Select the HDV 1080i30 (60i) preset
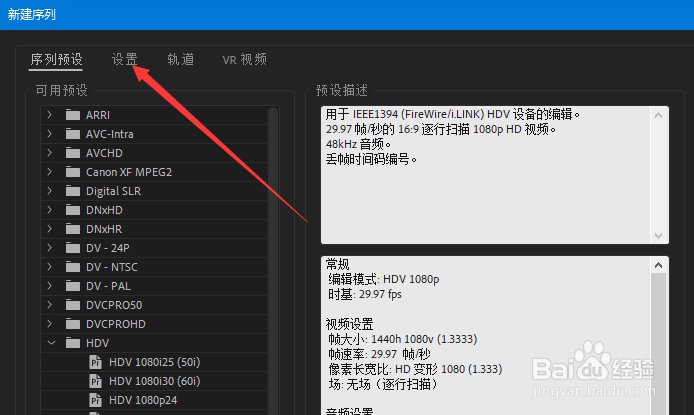694x415 pixels. click(x=154, y=381)
